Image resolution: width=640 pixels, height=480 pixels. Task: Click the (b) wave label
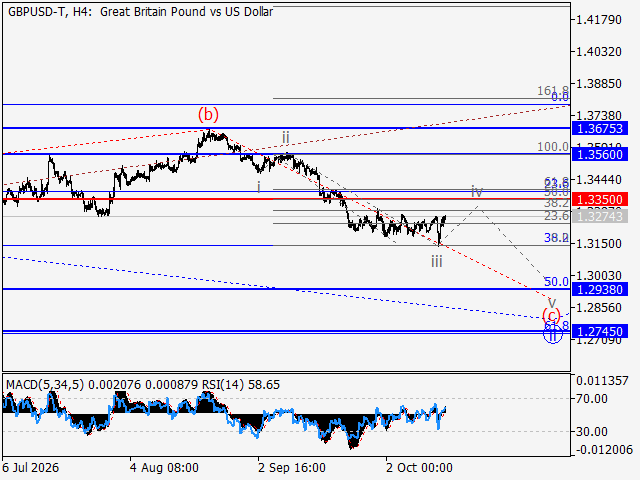pos(208,115)
